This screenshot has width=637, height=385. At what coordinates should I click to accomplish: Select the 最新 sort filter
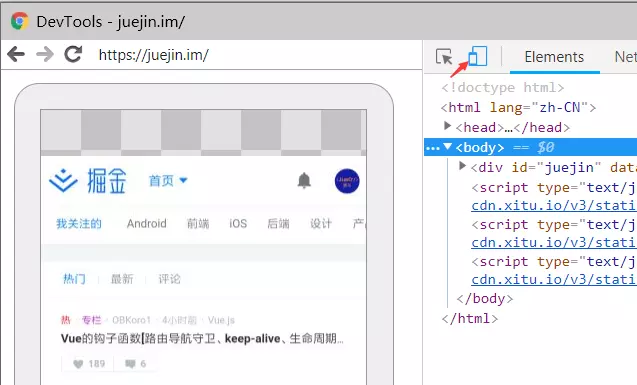pos(122,279)
